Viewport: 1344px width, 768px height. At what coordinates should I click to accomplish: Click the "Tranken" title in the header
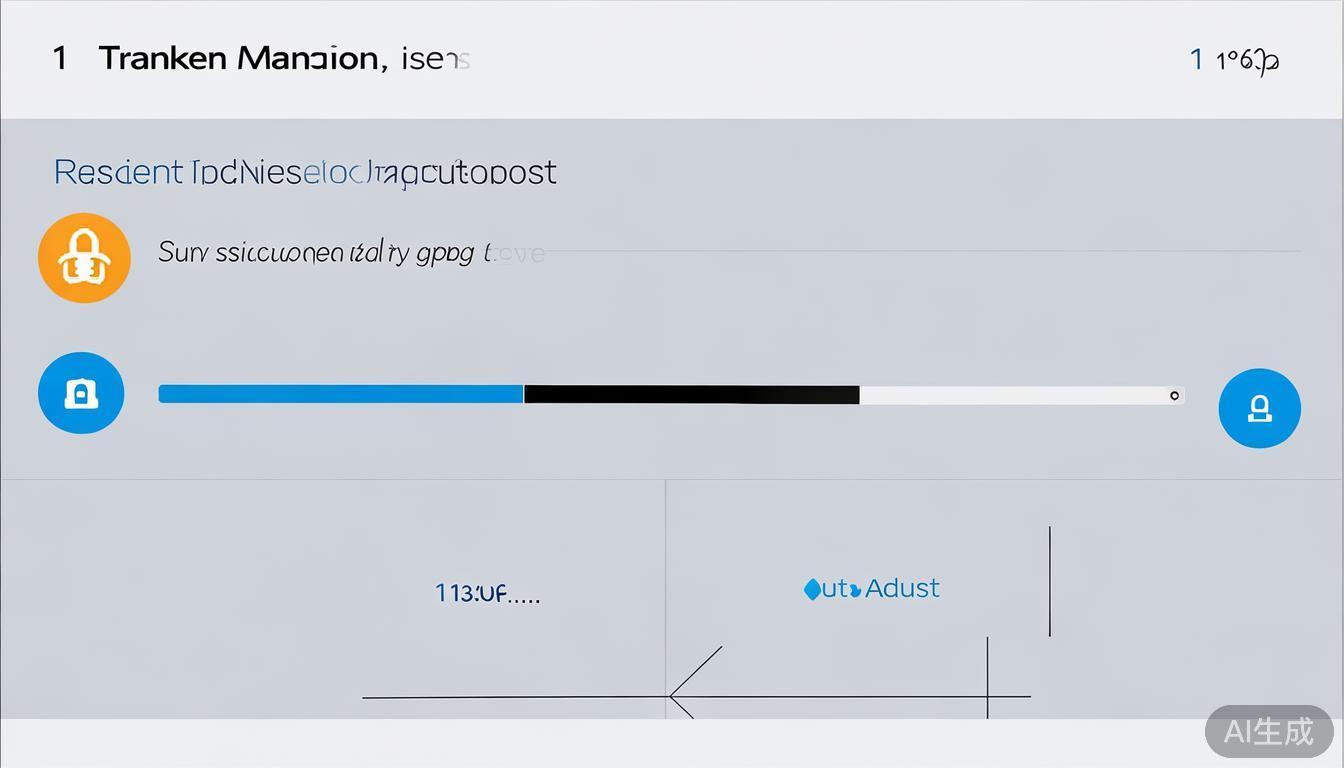[x=163, y=58]
